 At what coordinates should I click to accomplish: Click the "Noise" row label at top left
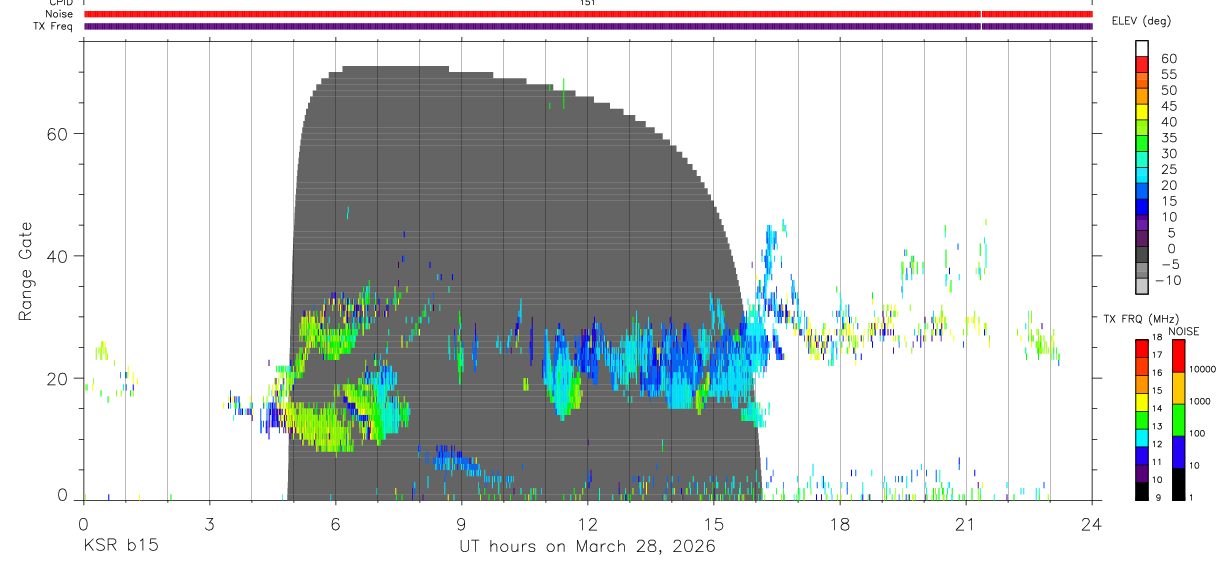tap(59, 14)
